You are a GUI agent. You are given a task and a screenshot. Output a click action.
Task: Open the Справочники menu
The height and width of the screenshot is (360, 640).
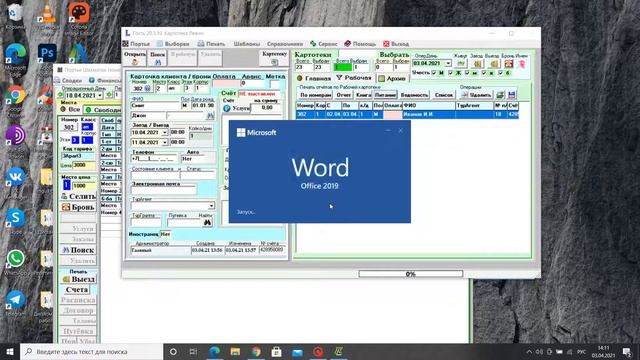click(x=285, y=44)
